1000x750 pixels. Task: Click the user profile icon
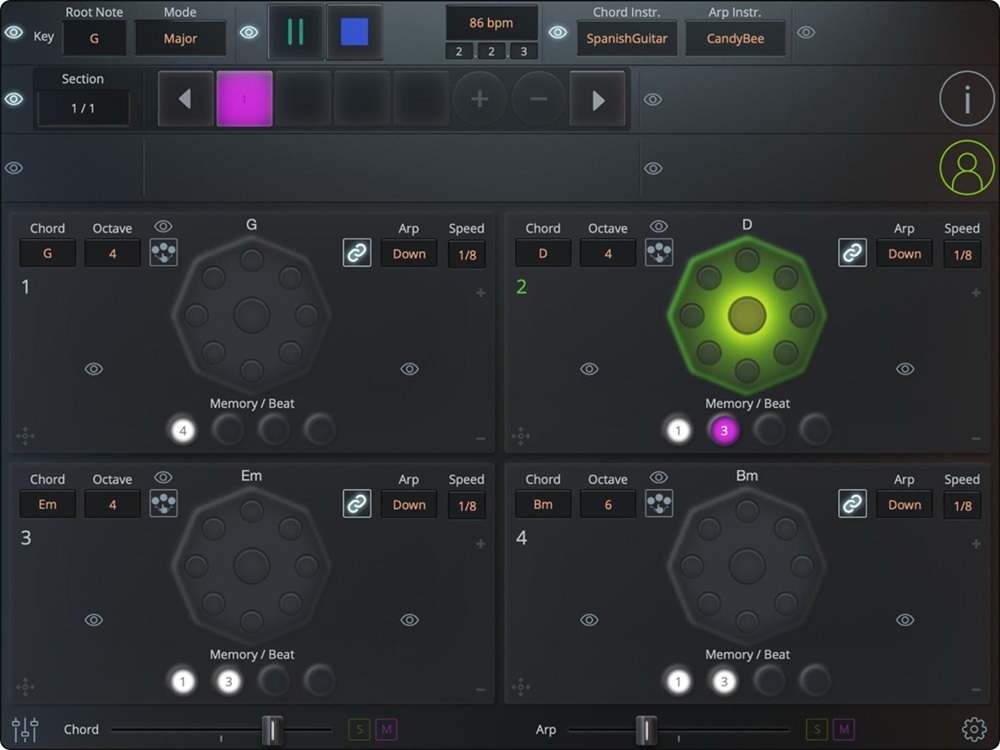pos(967,166)
